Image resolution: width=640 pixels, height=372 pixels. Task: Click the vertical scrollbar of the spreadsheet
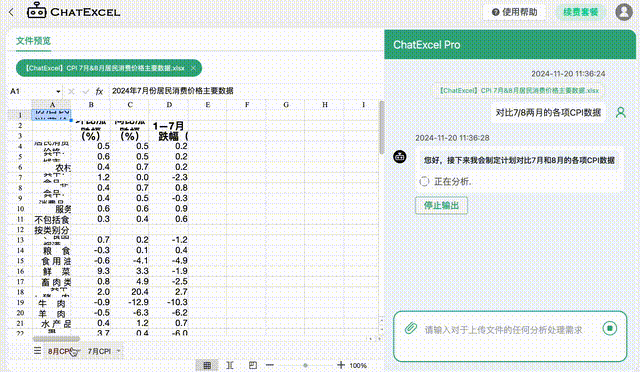tap(382, 127)
